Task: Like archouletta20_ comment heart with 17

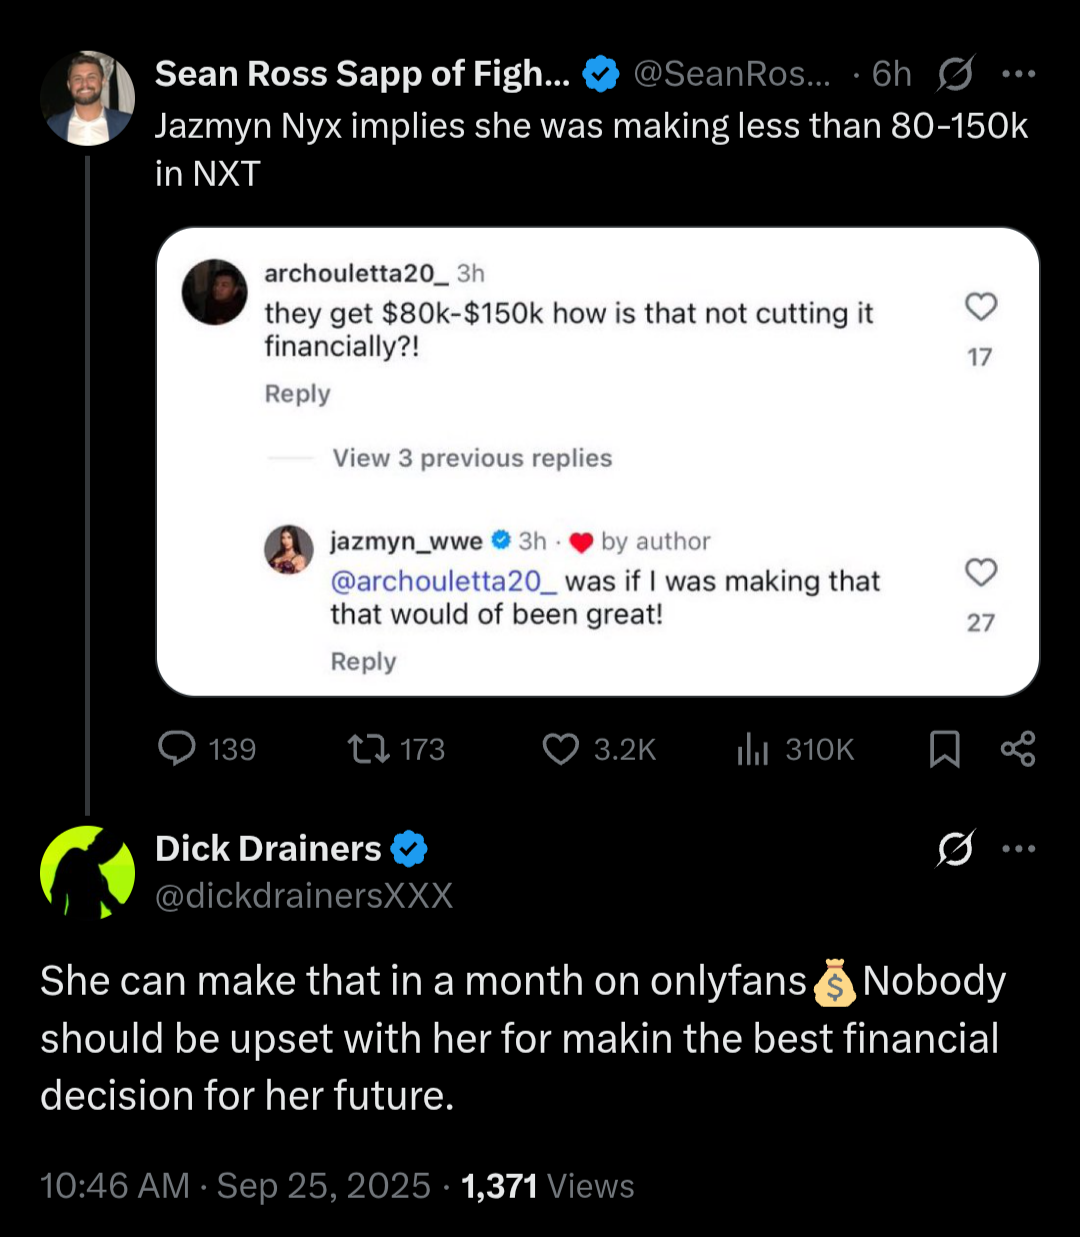Action: [981, 307]
